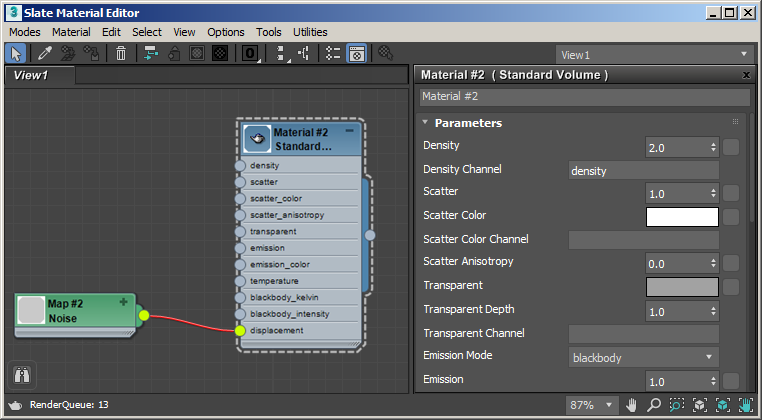
Task: Click Hide Unused Nodeslots icon
Action: tap(174, 53)
